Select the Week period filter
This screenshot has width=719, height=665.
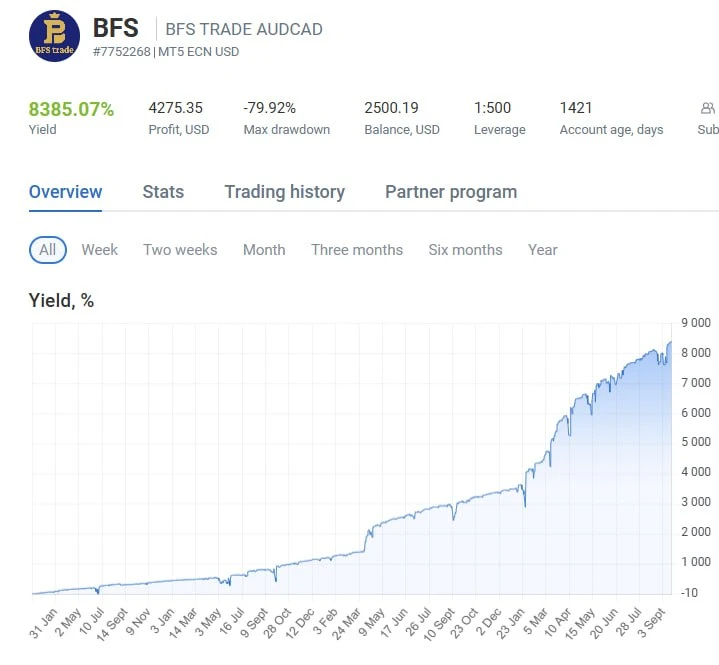[x=100, y=249]
